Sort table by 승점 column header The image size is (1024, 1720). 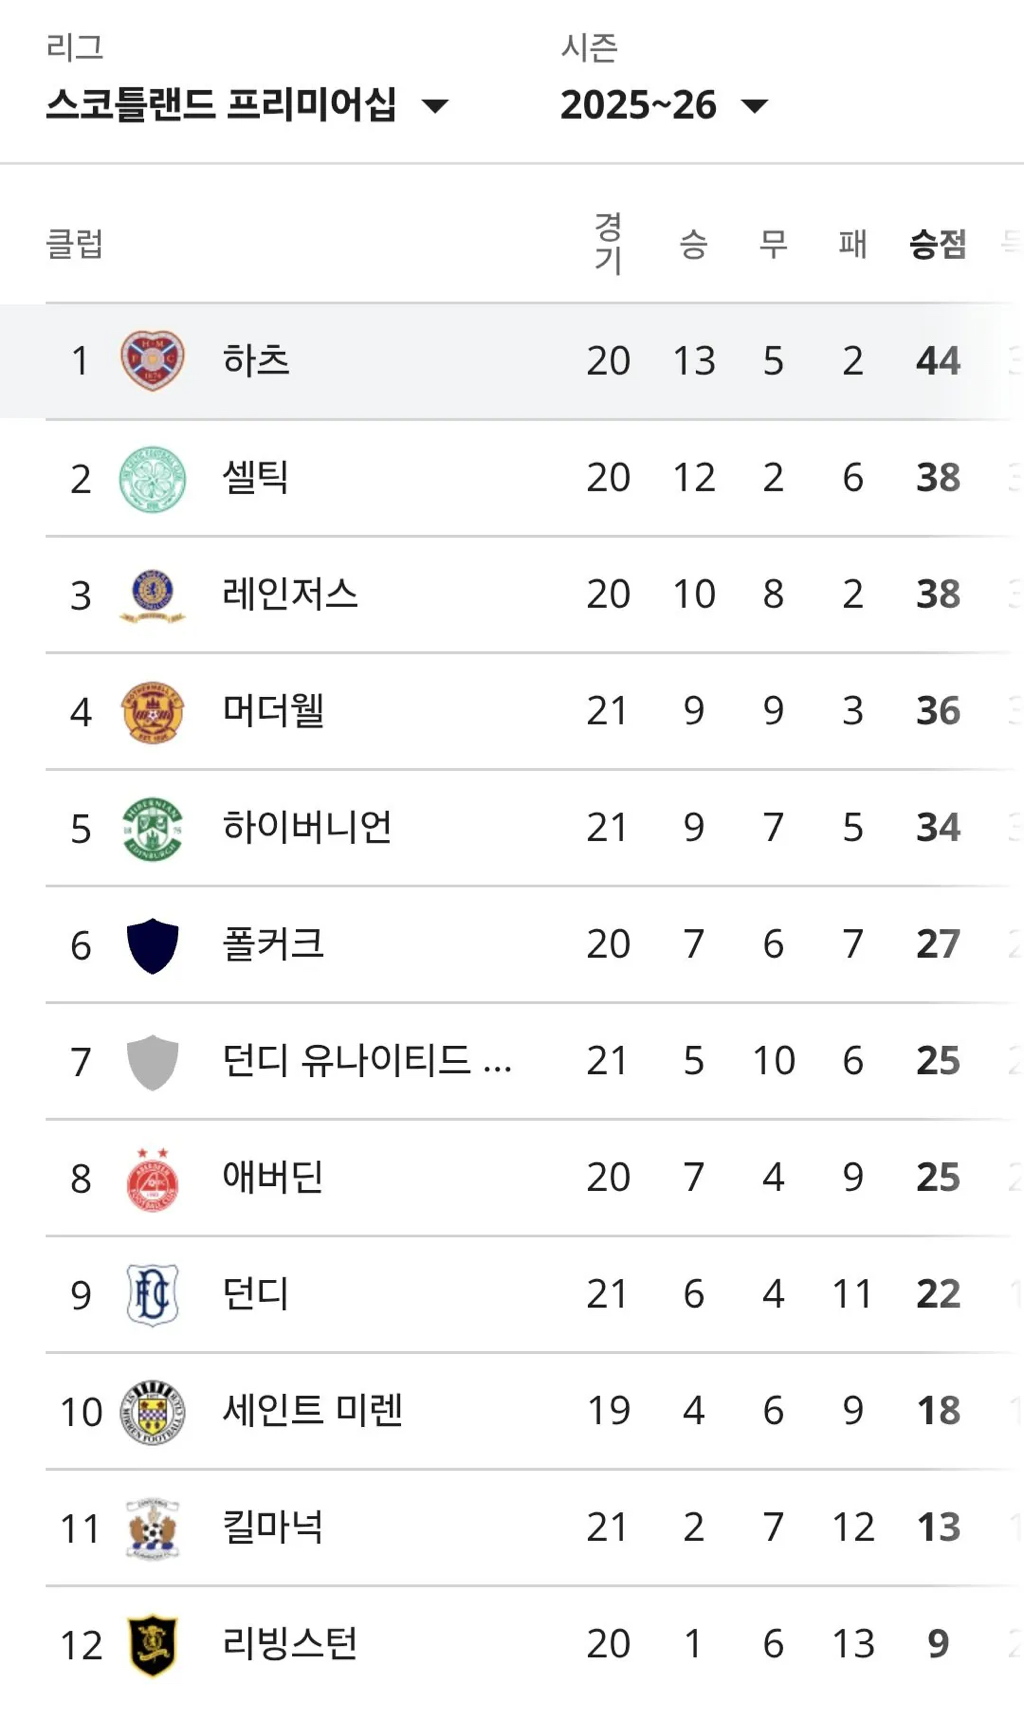[x=937, y=244]
